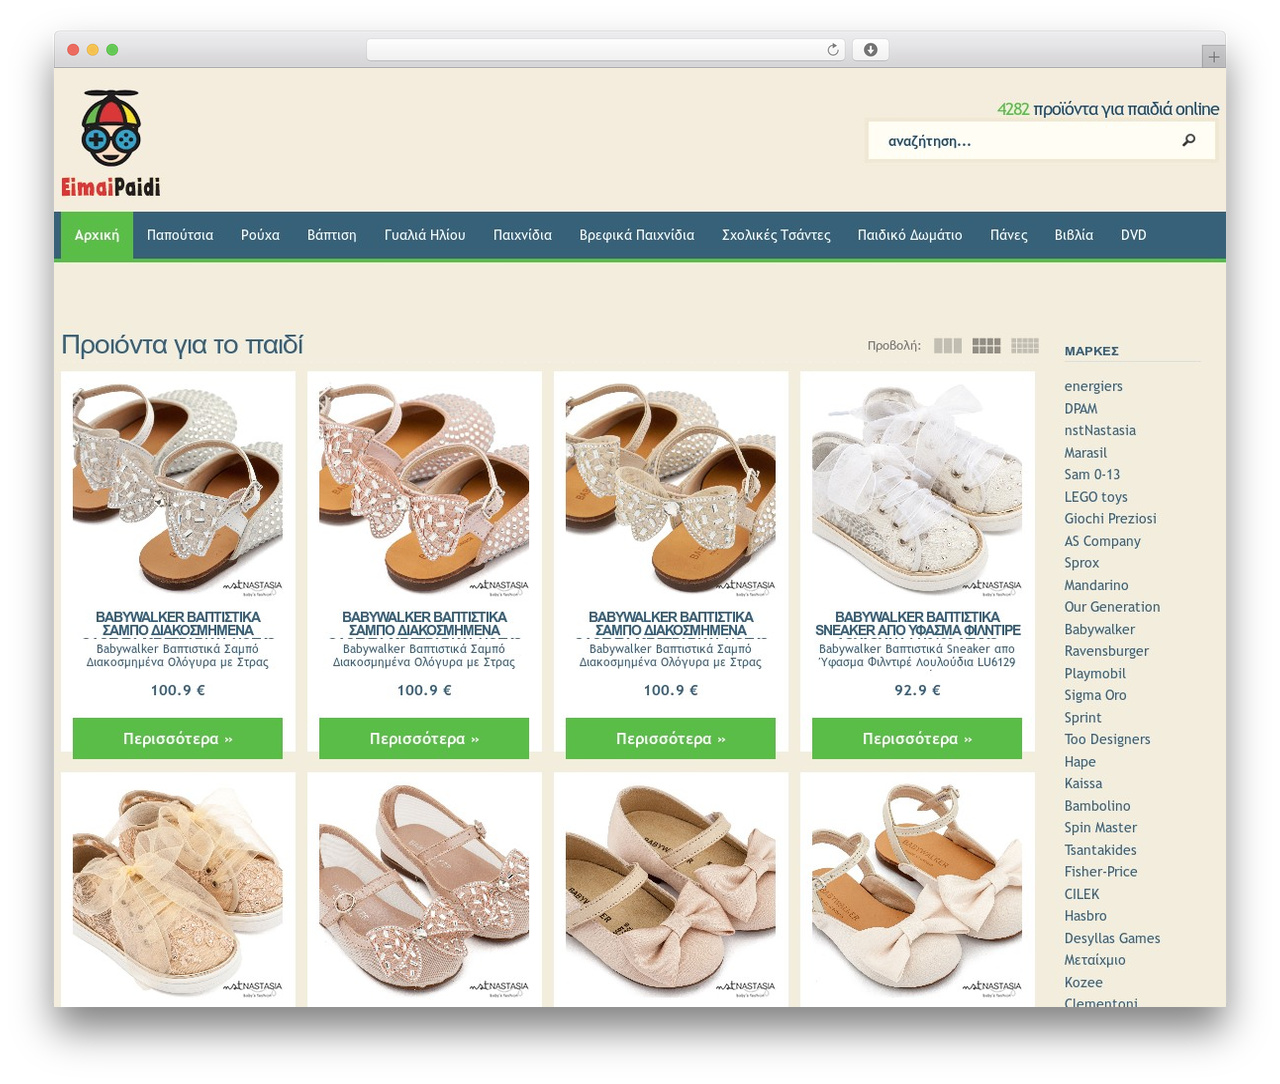This screenshot has width=1280, height=1084.
Task: Open the Βιβλία category
Action: tap(1074, 235)
